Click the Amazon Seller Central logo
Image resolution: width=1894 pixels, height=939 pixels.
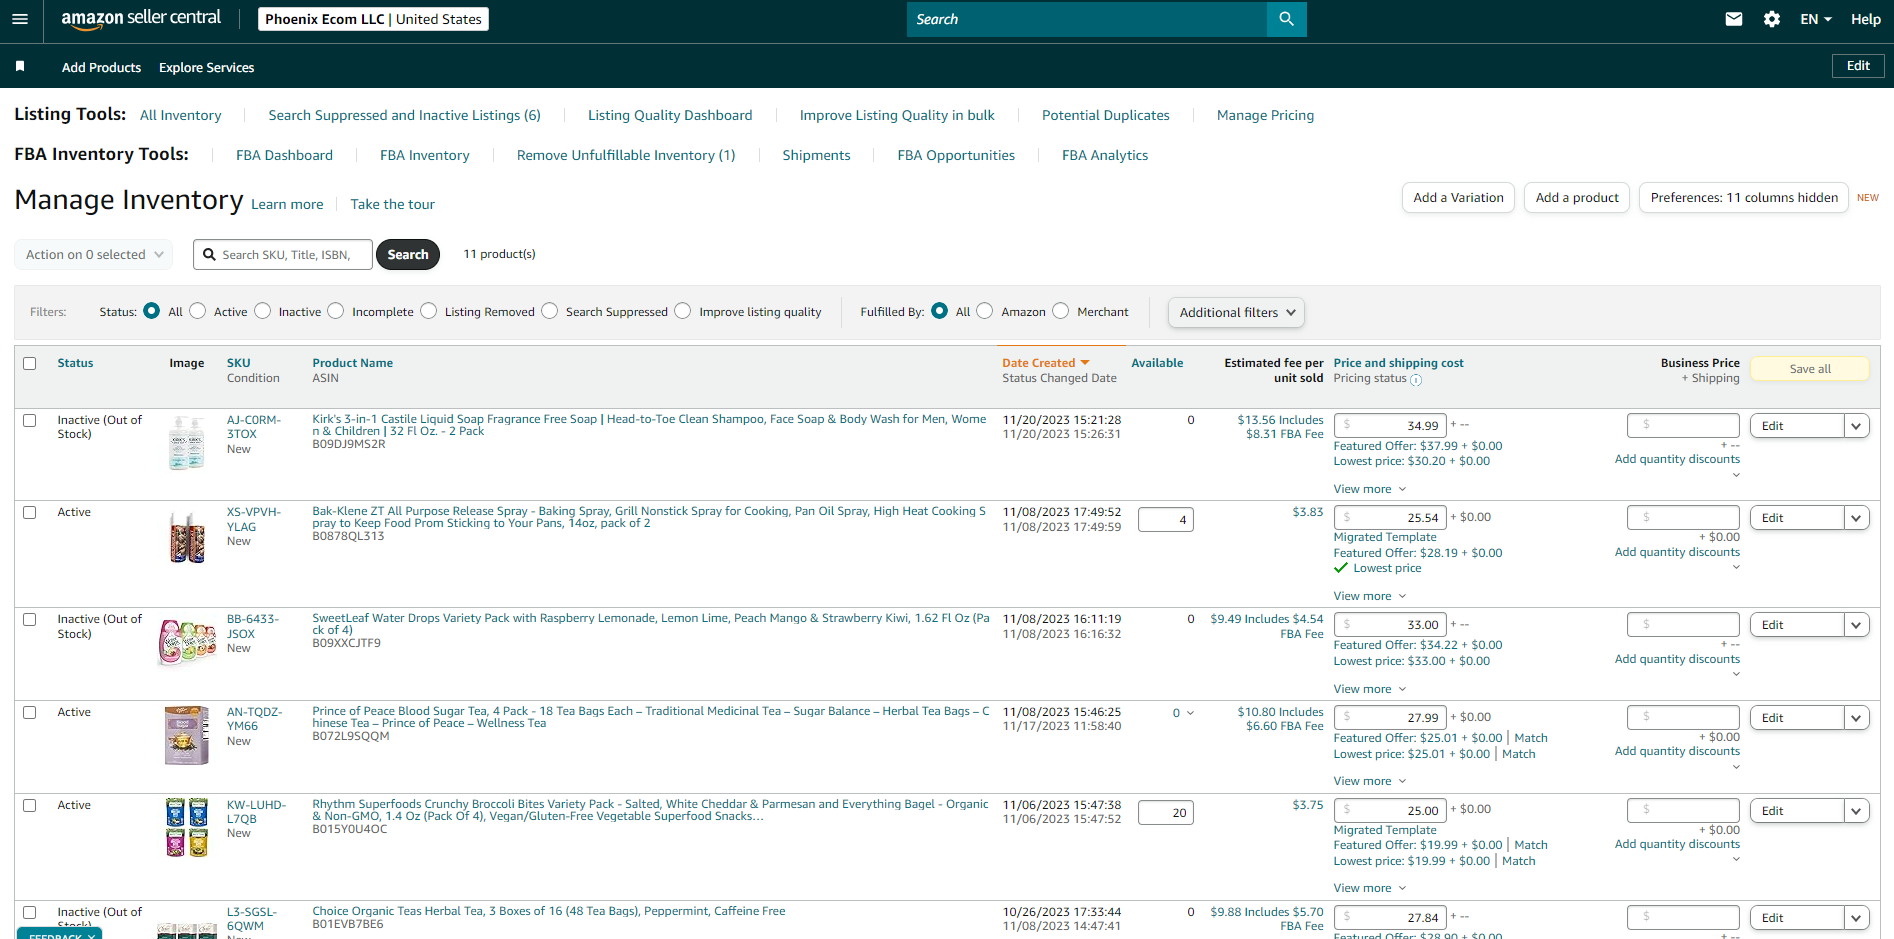(141, 19)
